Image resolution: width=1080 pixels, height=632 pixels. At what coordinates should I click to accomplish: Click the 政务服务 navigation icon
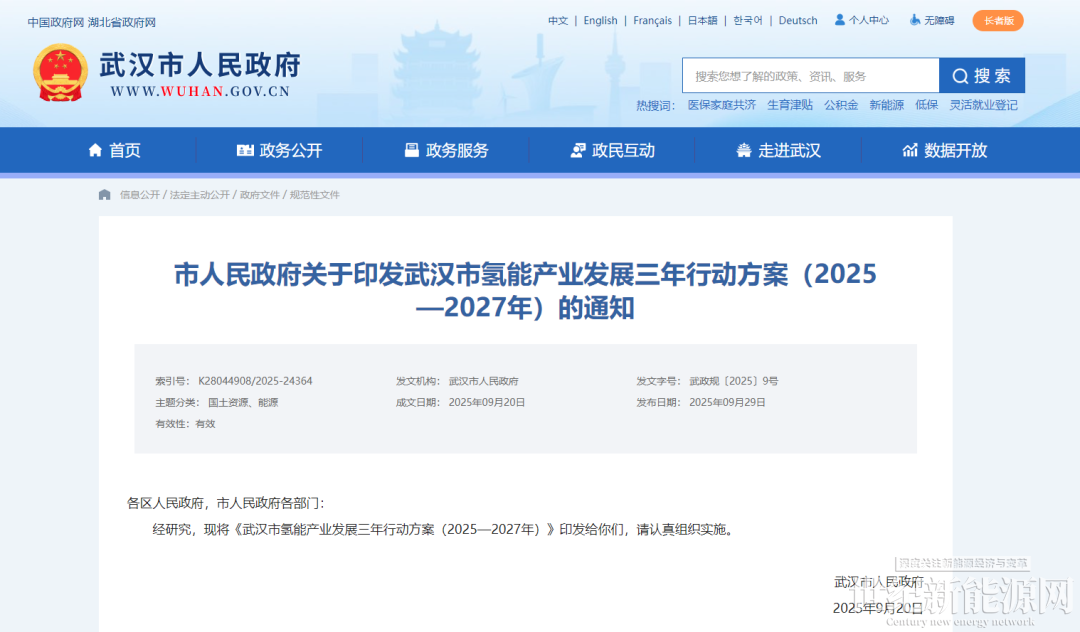coord(411,150)
